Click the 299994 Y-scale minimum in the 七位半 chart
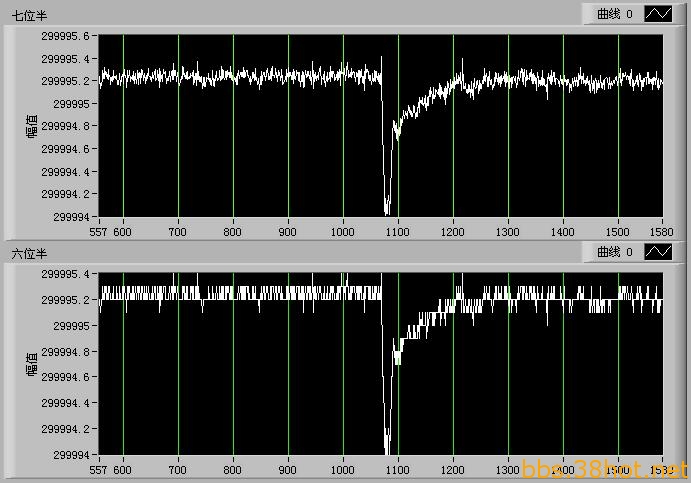The width and height of the screenshot is (691, 483). 71,217
